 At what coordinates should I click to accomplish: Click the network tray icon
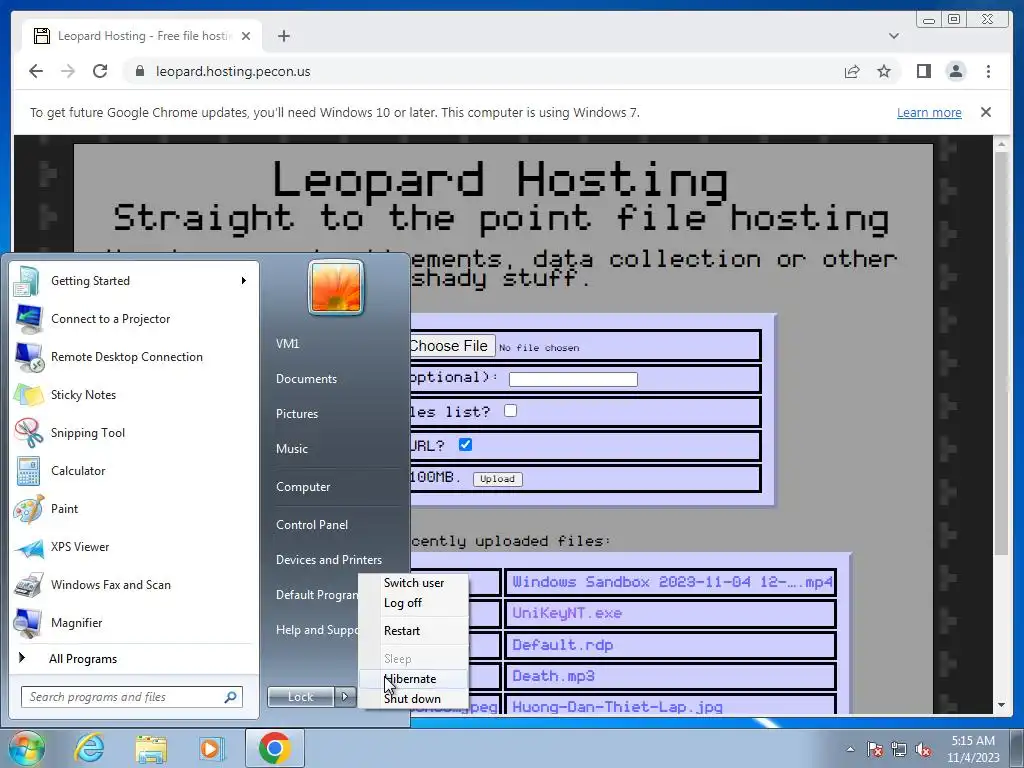(x=899, y=749)
